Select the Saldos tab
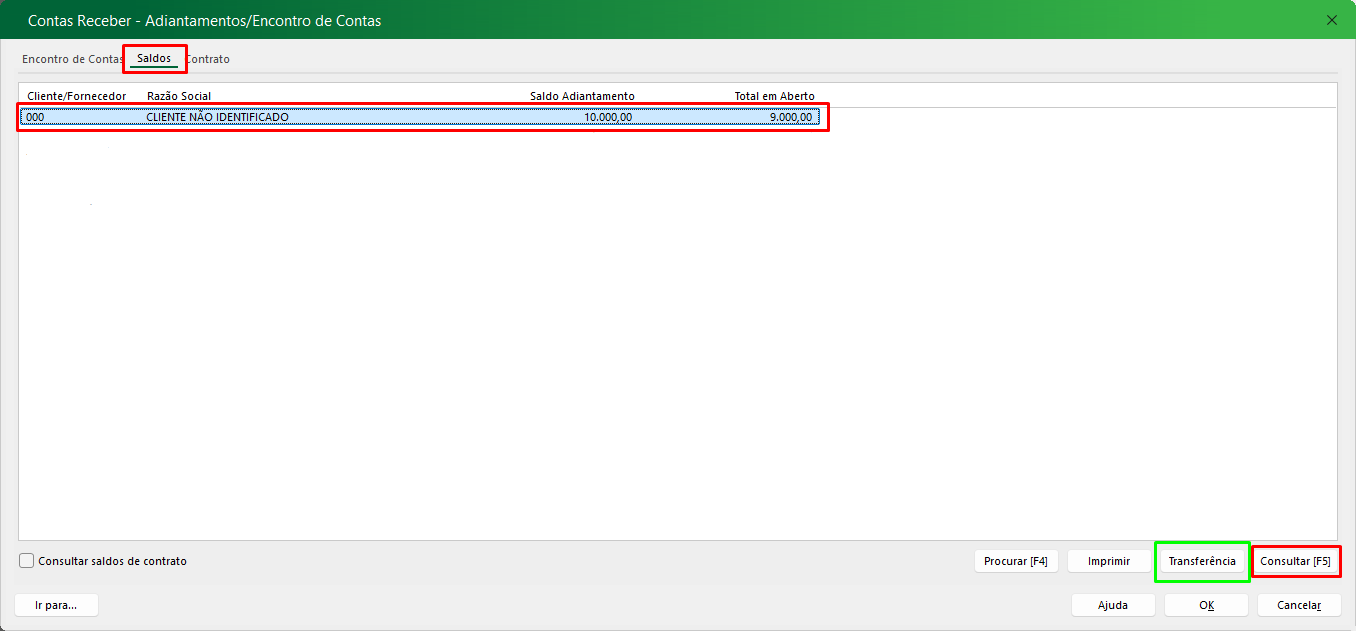Image resolution: width=1356 pixels, height=631 pixels. pyautogui.click(x=154, y=59)
